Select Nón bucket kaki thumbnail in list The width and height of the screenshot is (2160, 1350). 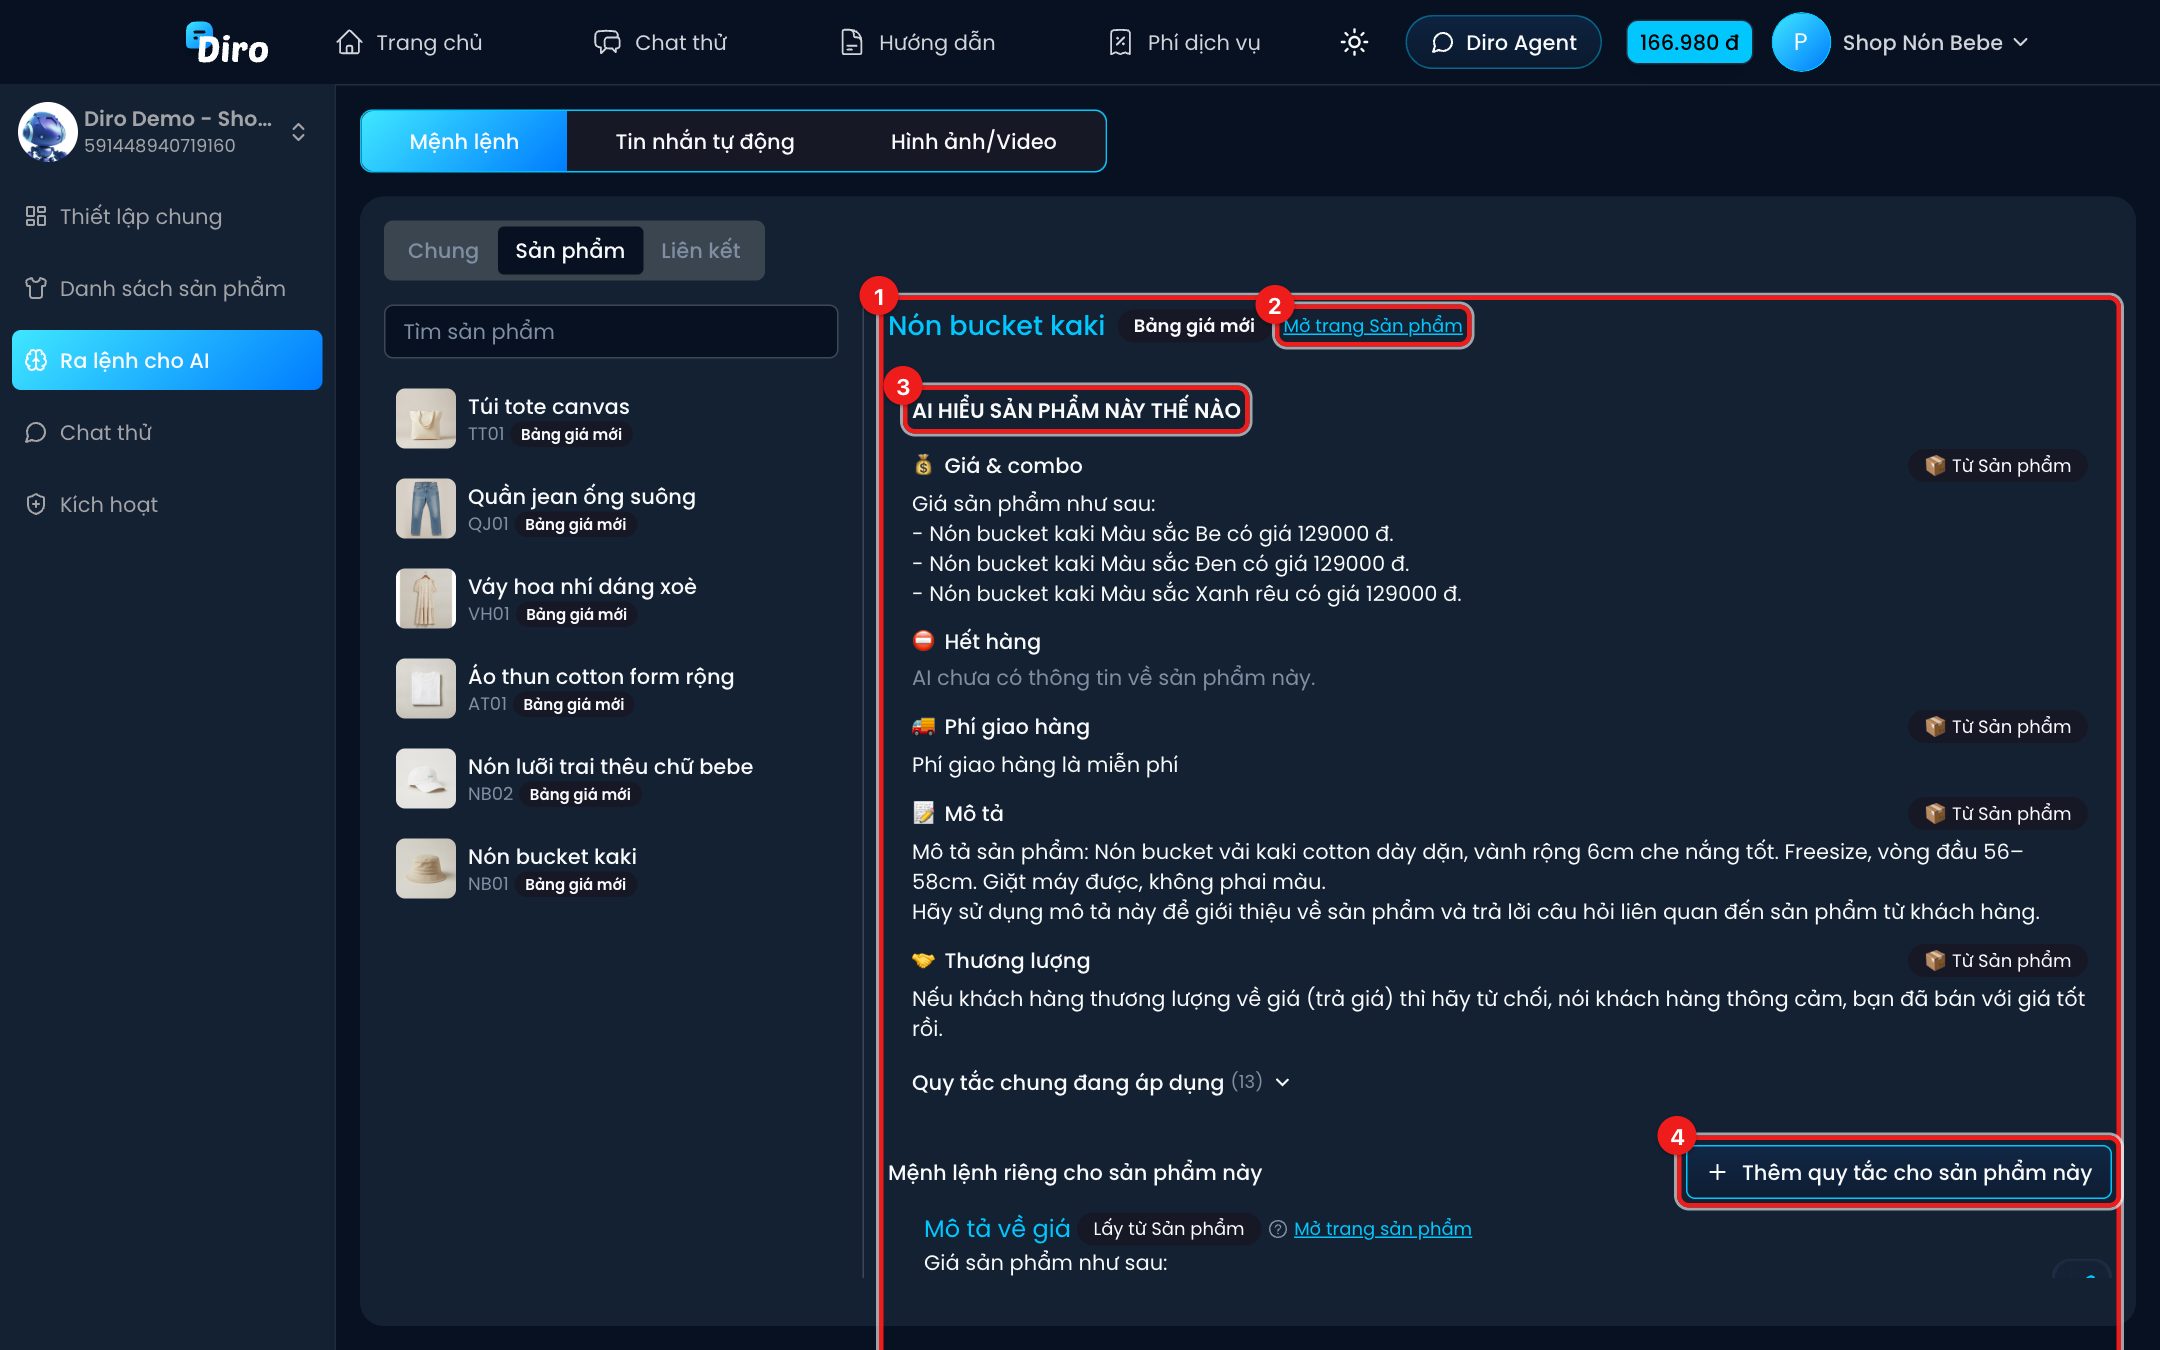click(426, 868)
